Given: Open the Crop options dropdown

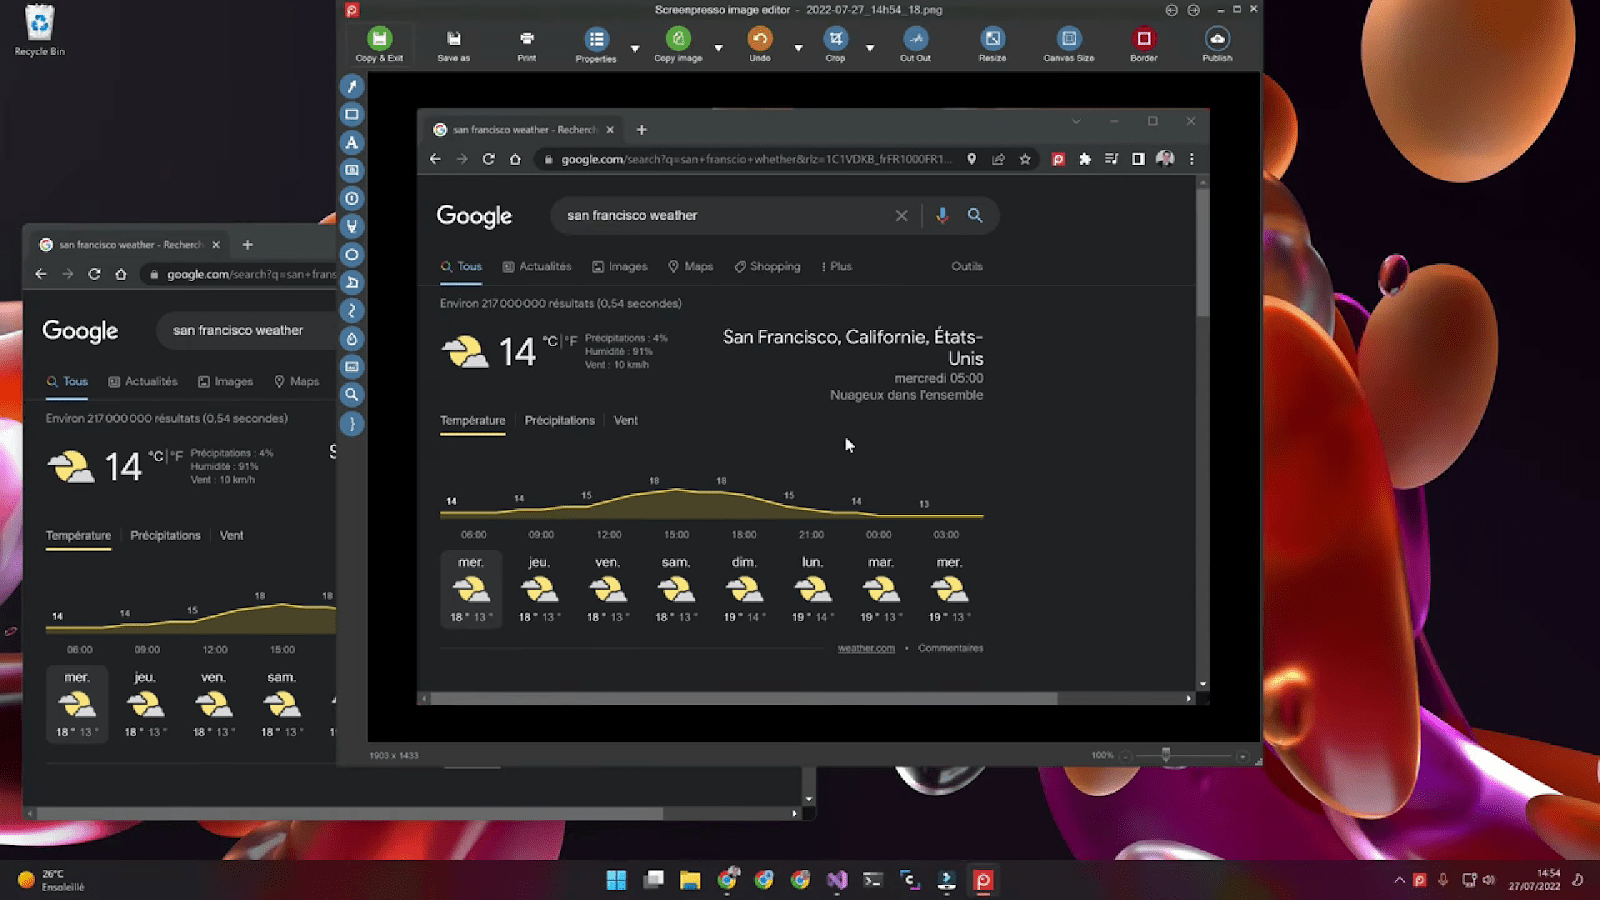Looking at the screenshot, I should click(869, 46).
